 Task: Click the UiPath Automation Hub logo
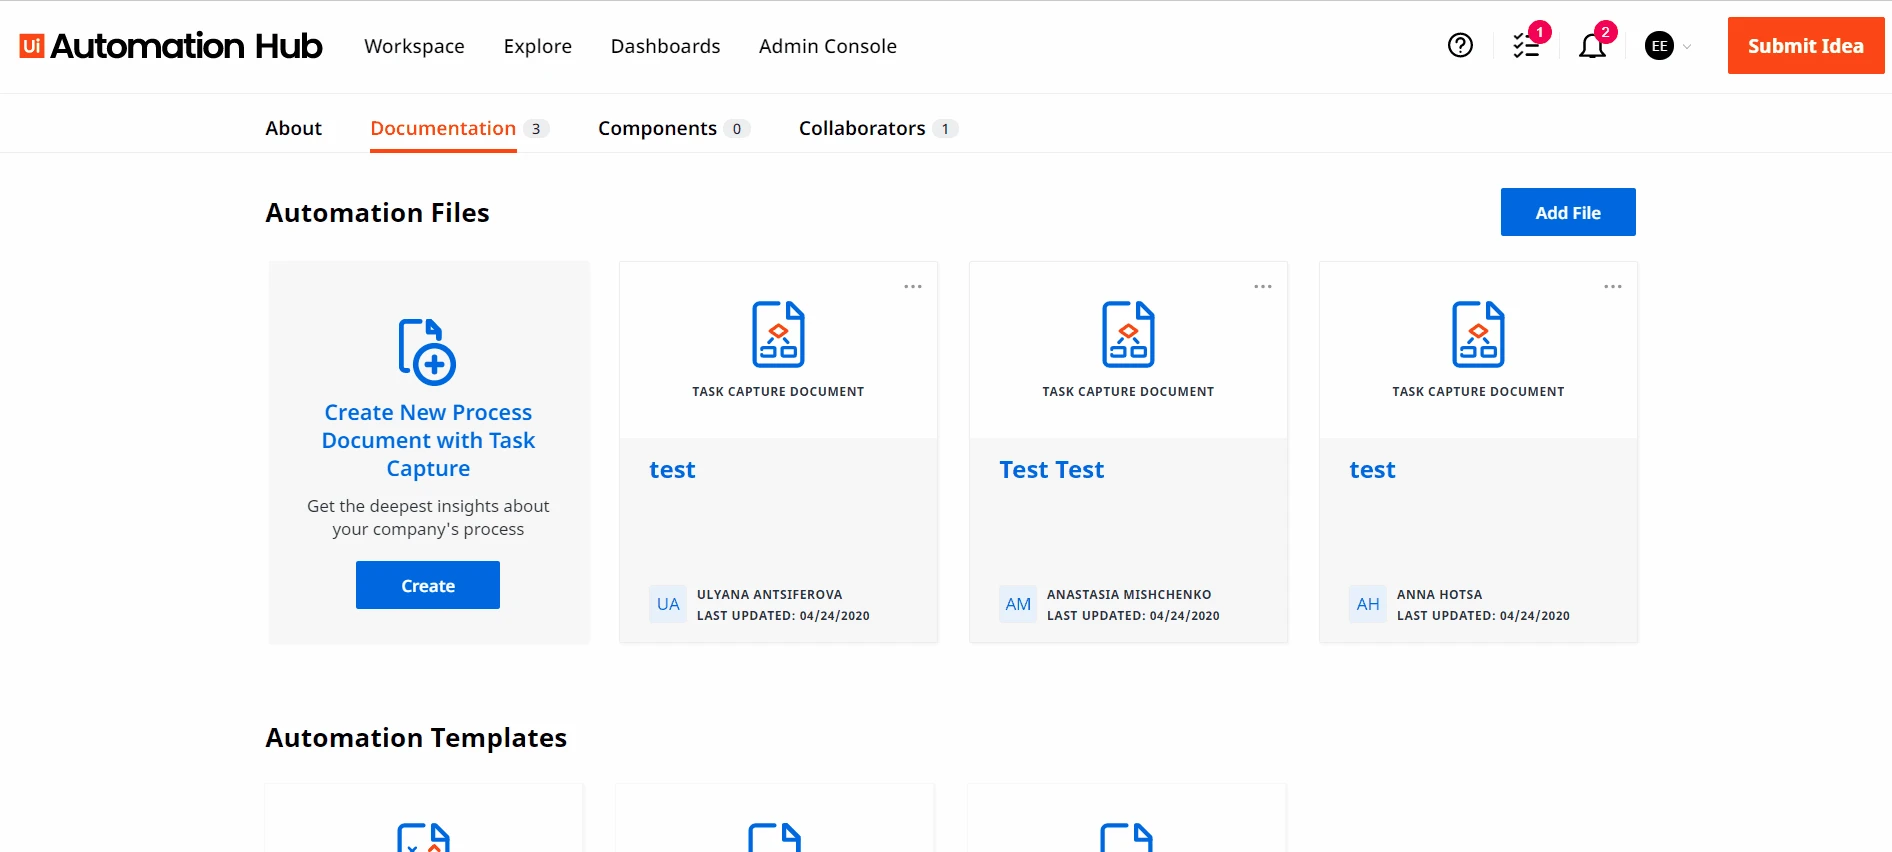(x=171, y=46)
